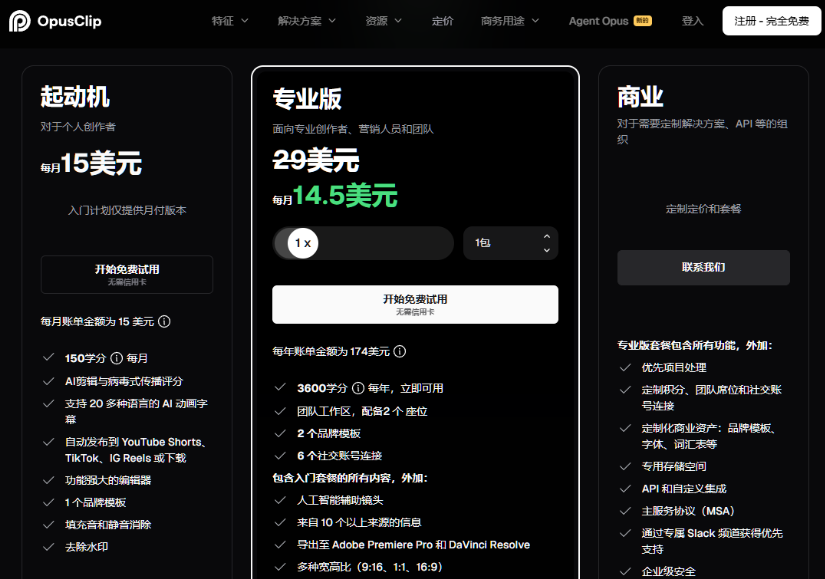Toggle the 1x billing switch
This screenshot has height=579, width=825.
[x=363, y=243]
